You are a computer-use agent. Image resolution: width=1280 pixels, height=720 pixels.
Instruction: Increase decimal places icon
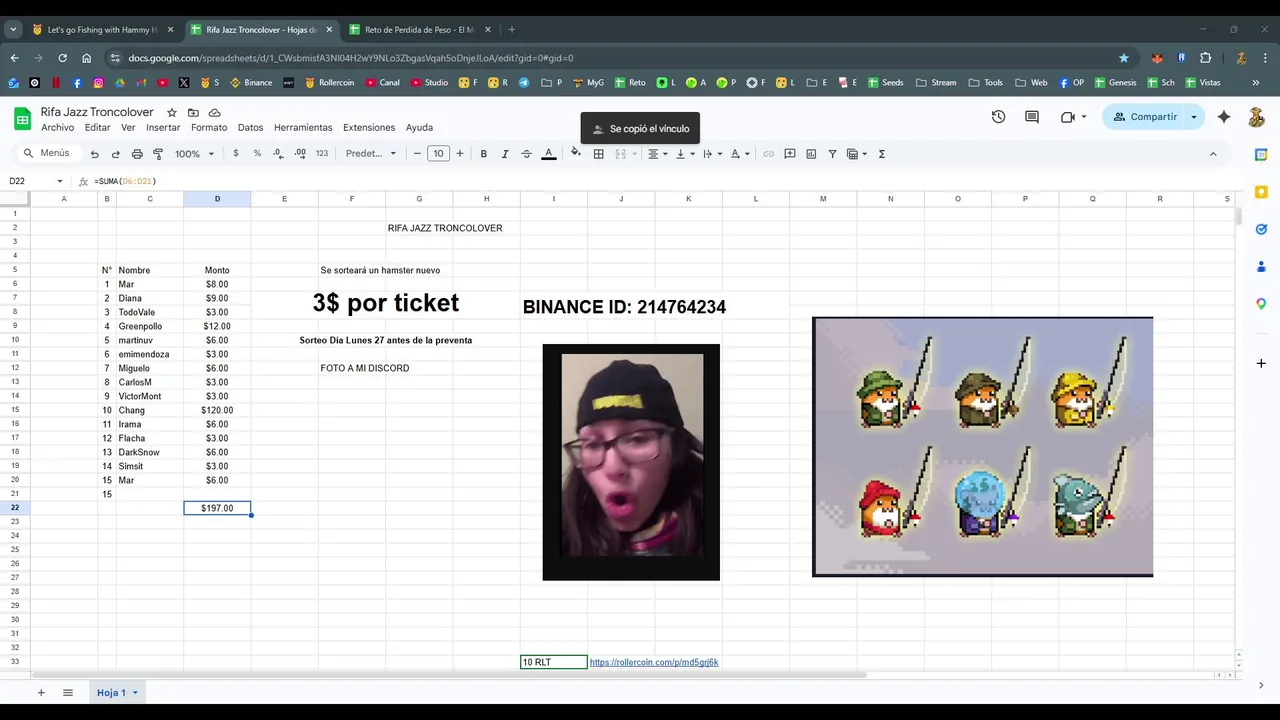point(300,154)
